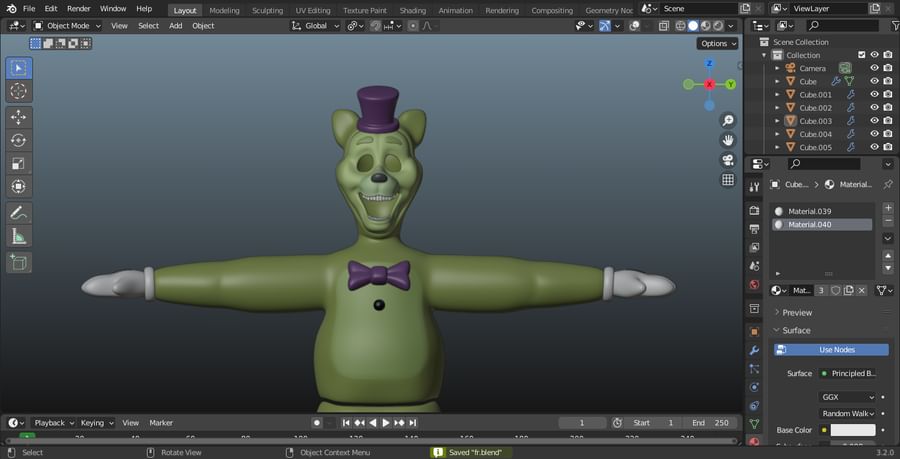
Task: Toggle Use Nodes for material
Action: 831,350
